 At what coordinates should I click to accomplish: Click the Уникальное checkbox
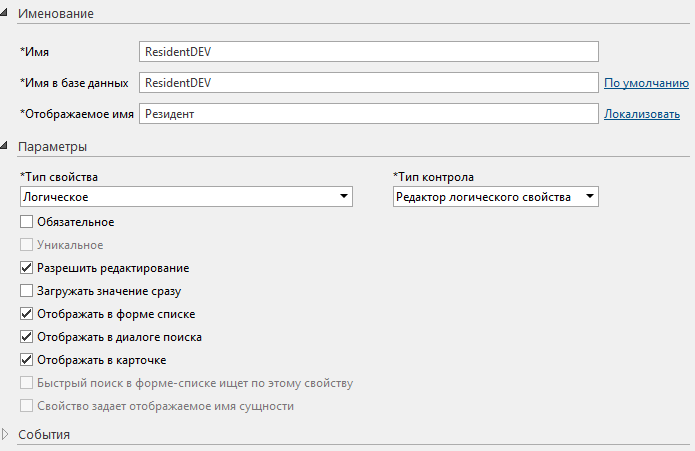coord(27,245)
